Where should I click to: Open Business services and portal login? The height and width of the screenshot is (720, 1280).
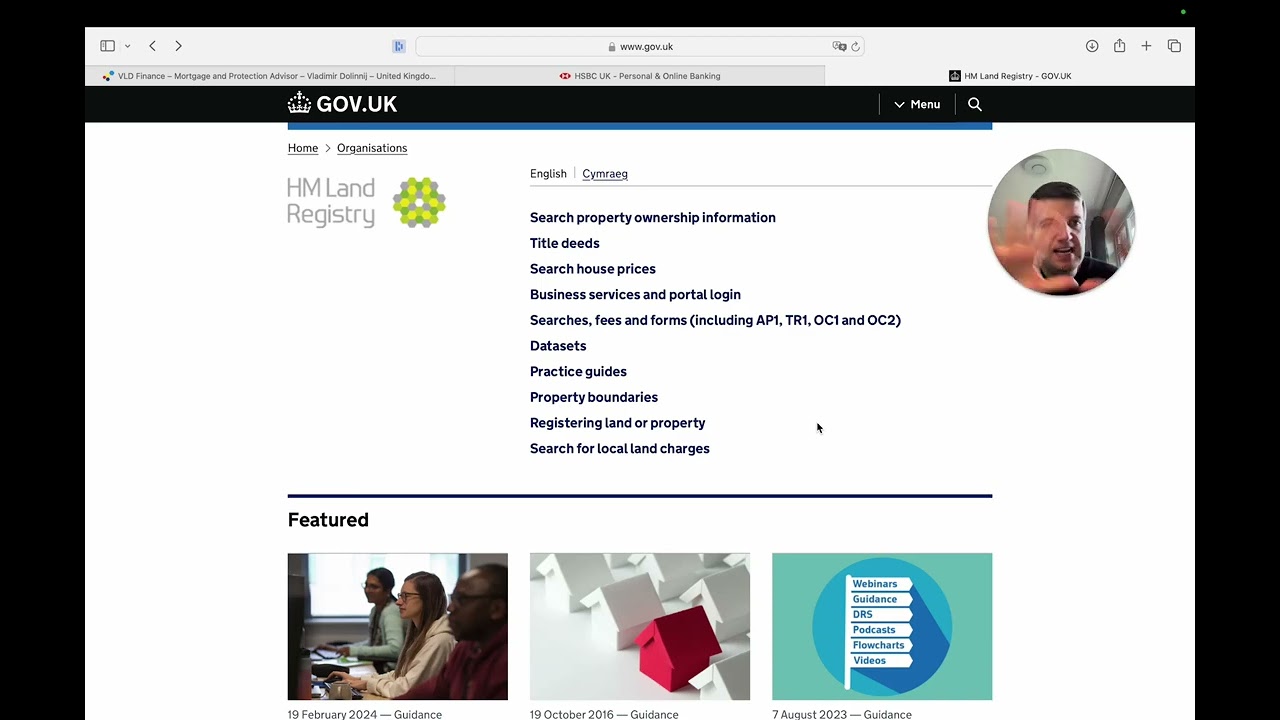point(635,294)
